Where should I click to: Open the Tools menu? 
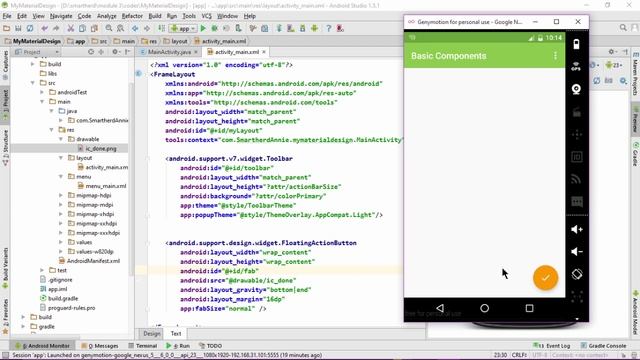(x=189, y=16)
